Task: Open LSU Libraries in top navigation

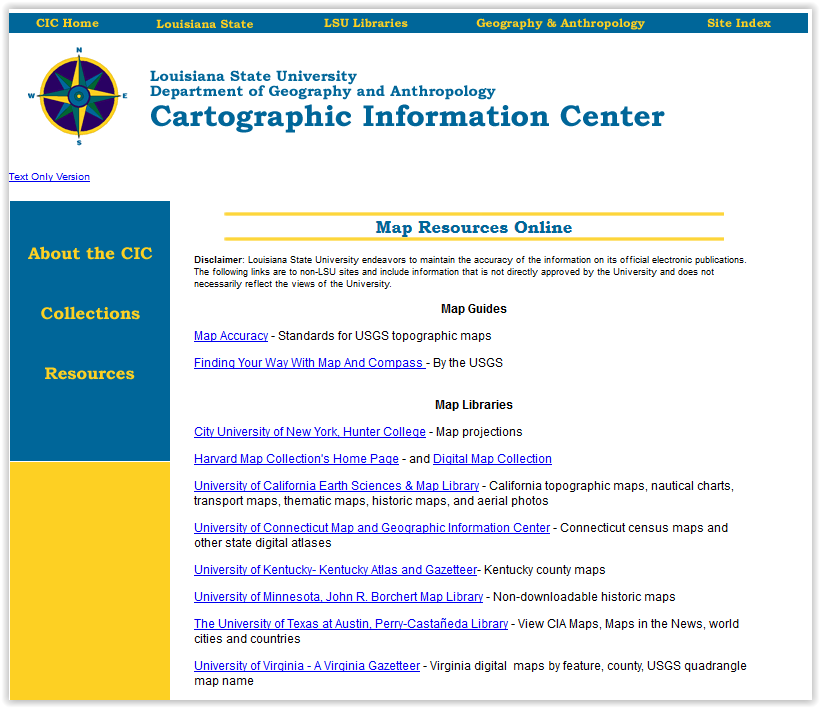Action: 366,23
